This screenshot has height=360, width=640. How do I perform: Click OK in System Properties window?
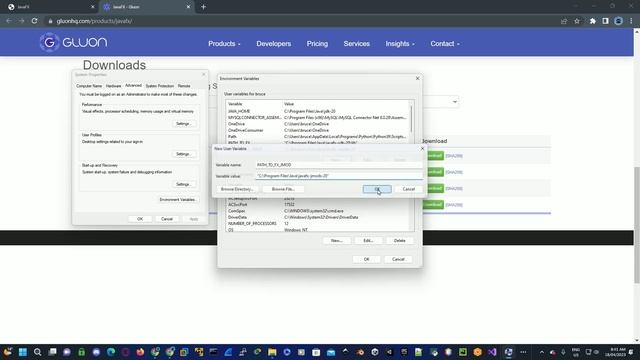point(140,219)
